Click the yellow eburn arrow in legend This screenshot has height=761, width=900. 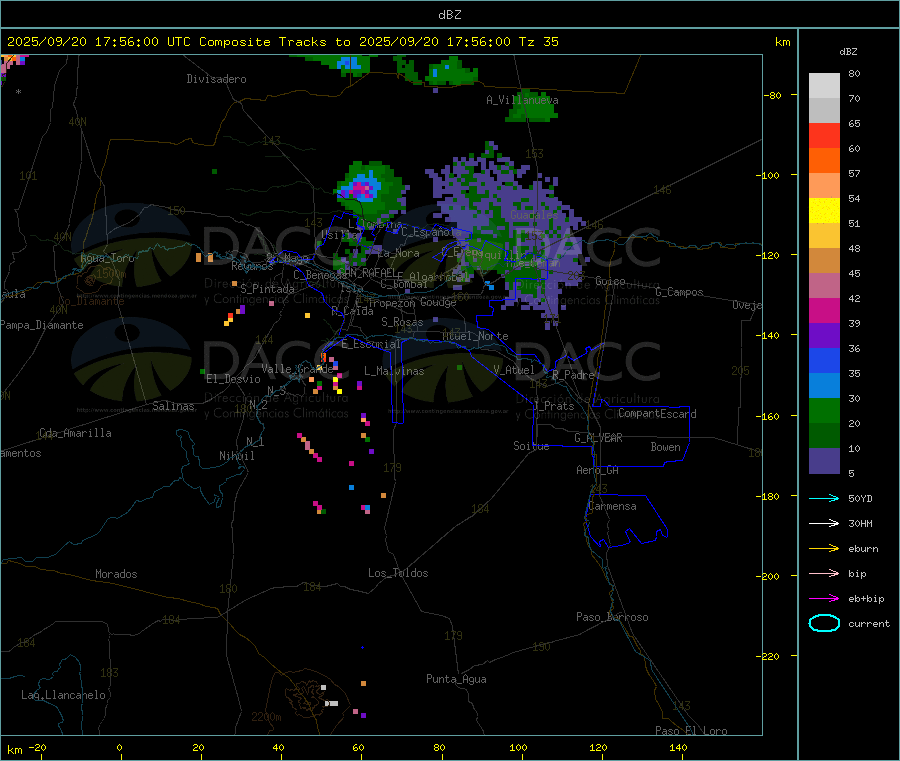(824, 549)
